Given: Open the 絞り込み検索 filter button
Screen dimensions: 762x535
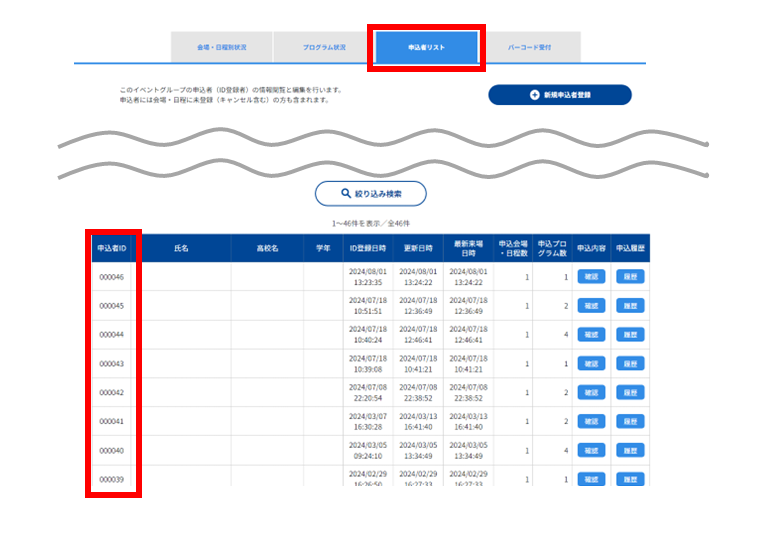Looking at the screenshot, I should click(x=371, y=193).
